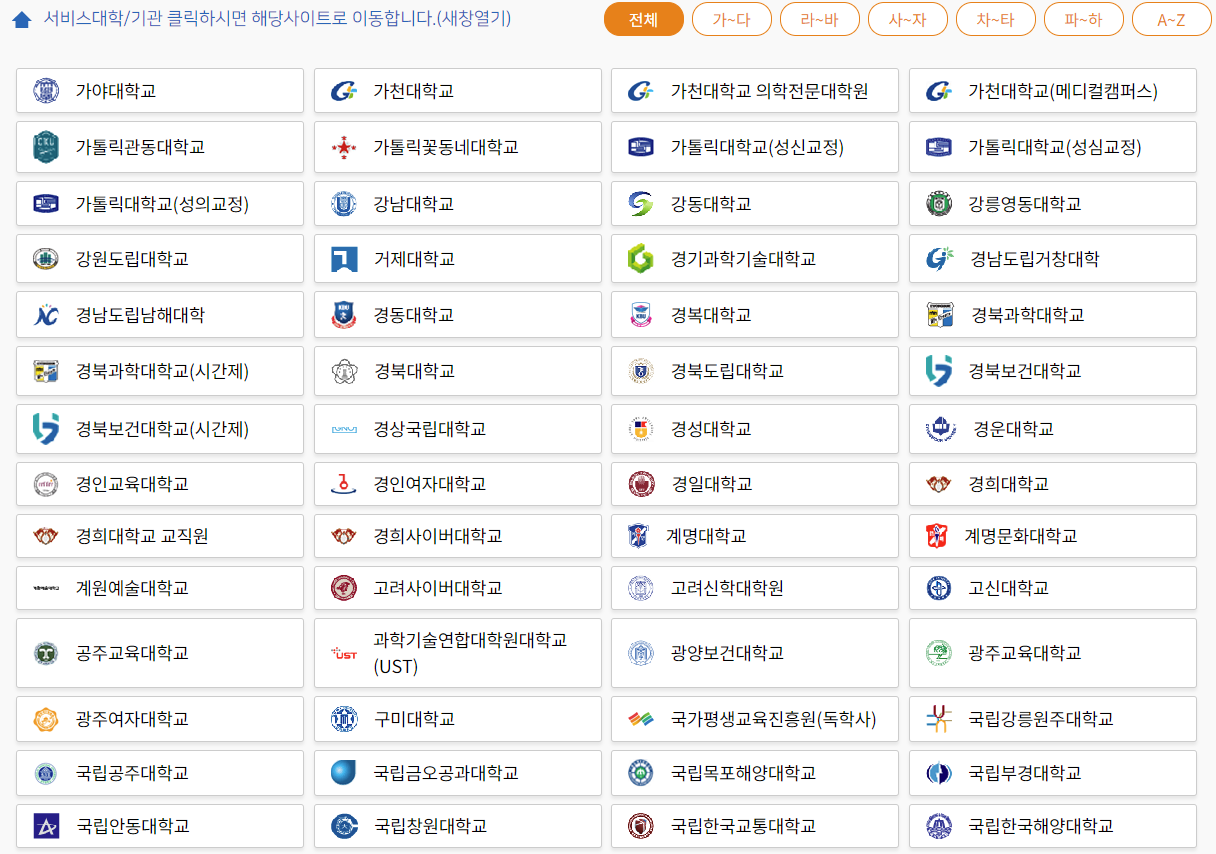Click the 경희사이버대학교 logo icon
The width and height of the screenshot is (1216, 854).
coord(344,536)
